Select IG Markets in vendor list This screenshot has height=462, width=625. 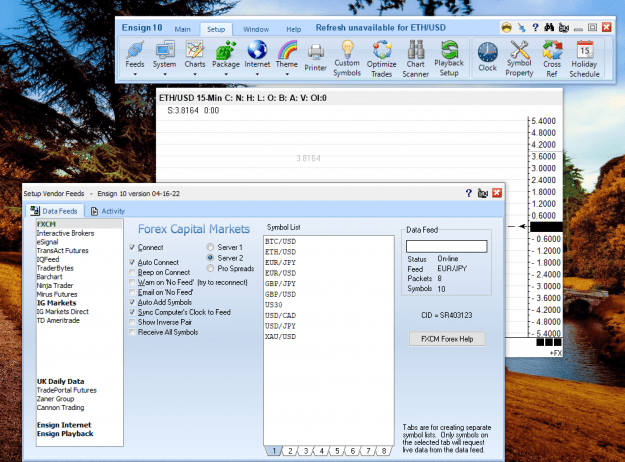pos(56,303)
